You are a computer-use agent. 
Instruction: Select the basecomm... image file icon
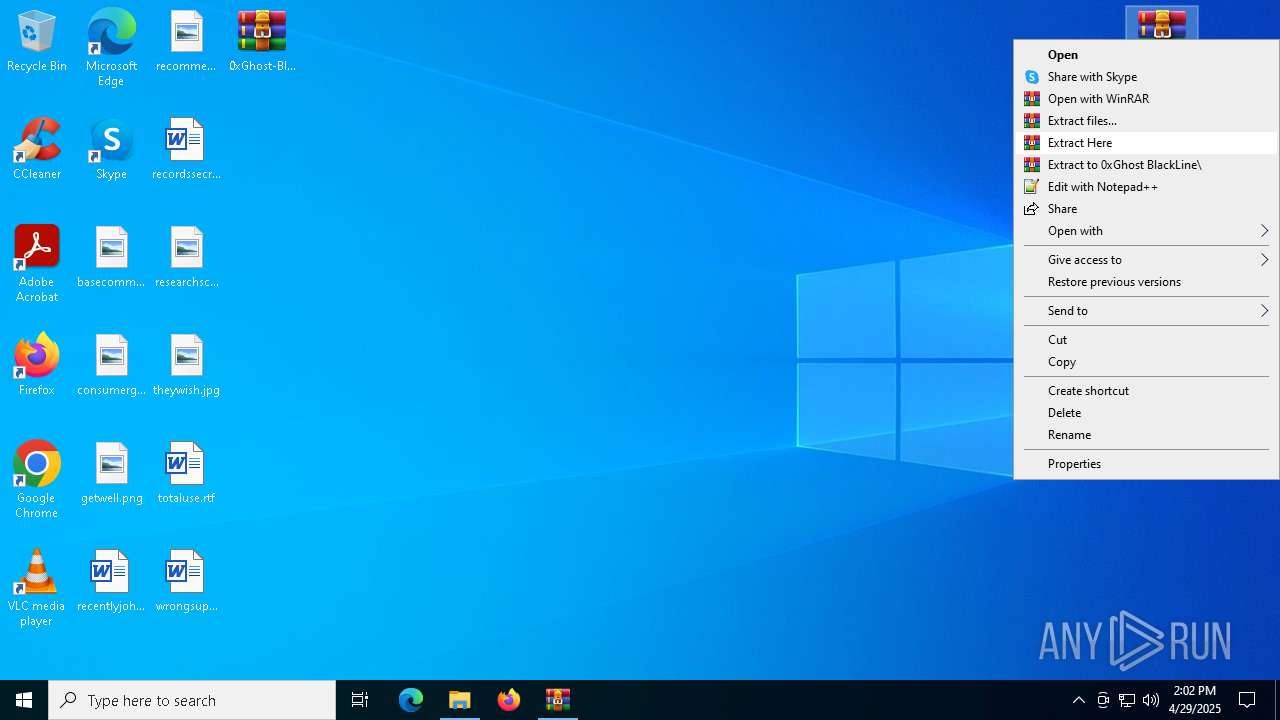tap(111, 258)
